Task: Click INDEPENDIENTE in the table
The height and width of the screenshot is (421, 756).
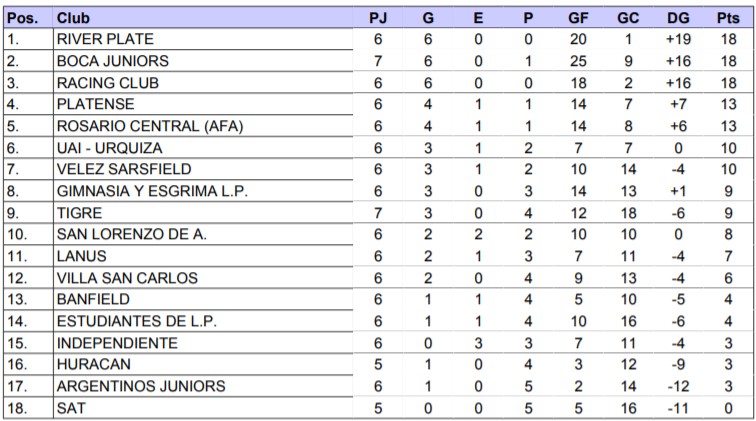Action: [117, 343]
